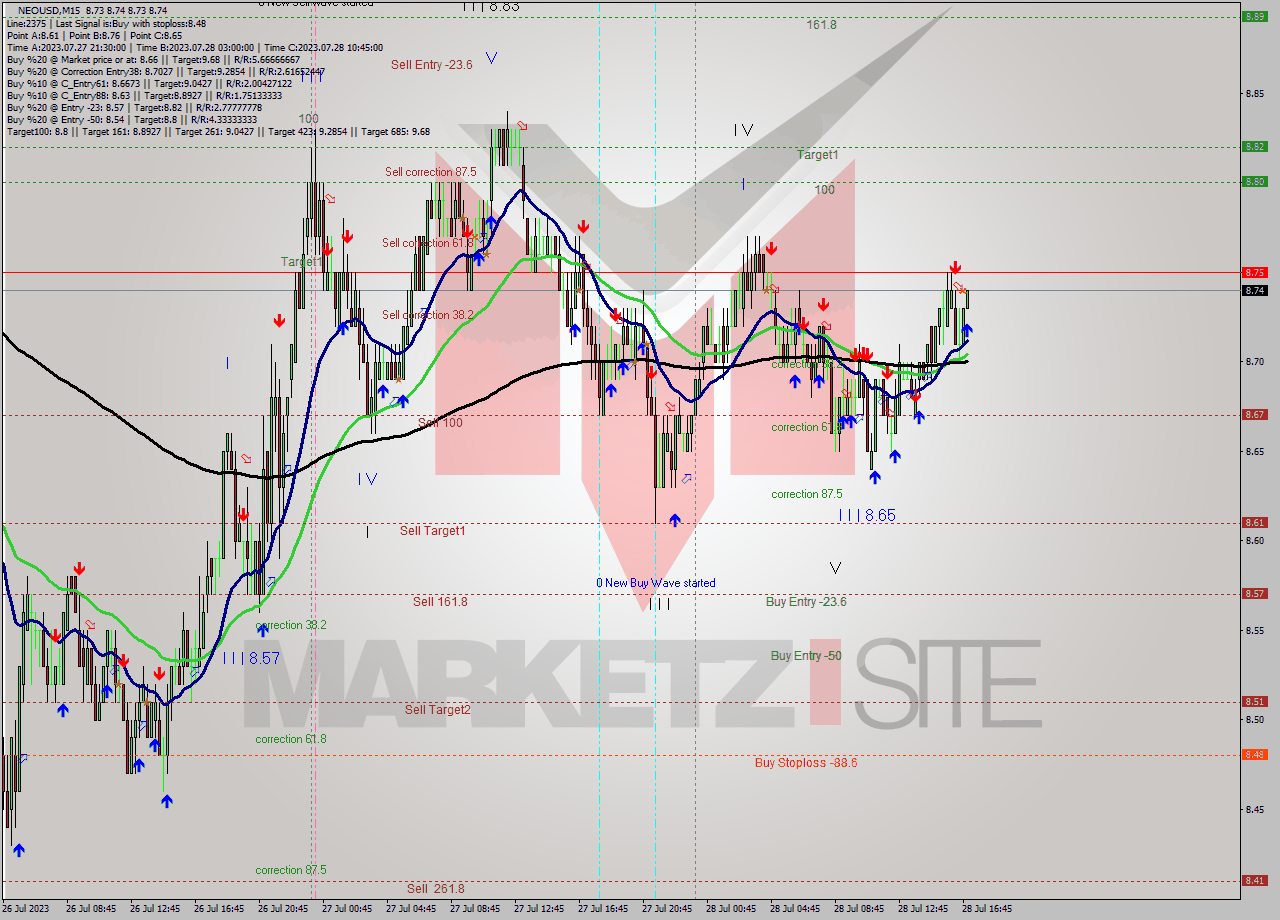Click the green '161.8' target label
This screenshot has height=920, width=1280.
821,25
